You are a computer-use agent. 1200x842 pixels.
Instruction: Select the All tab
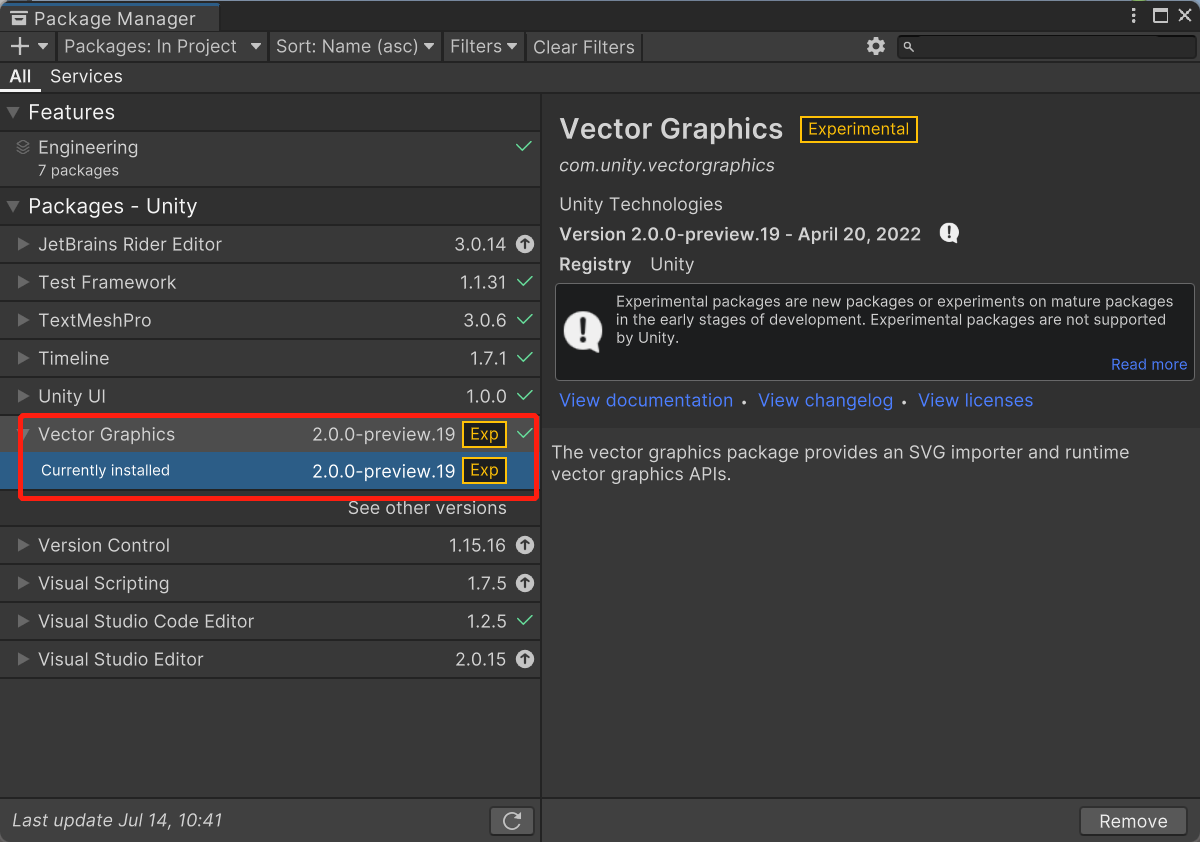coord(20,76)
